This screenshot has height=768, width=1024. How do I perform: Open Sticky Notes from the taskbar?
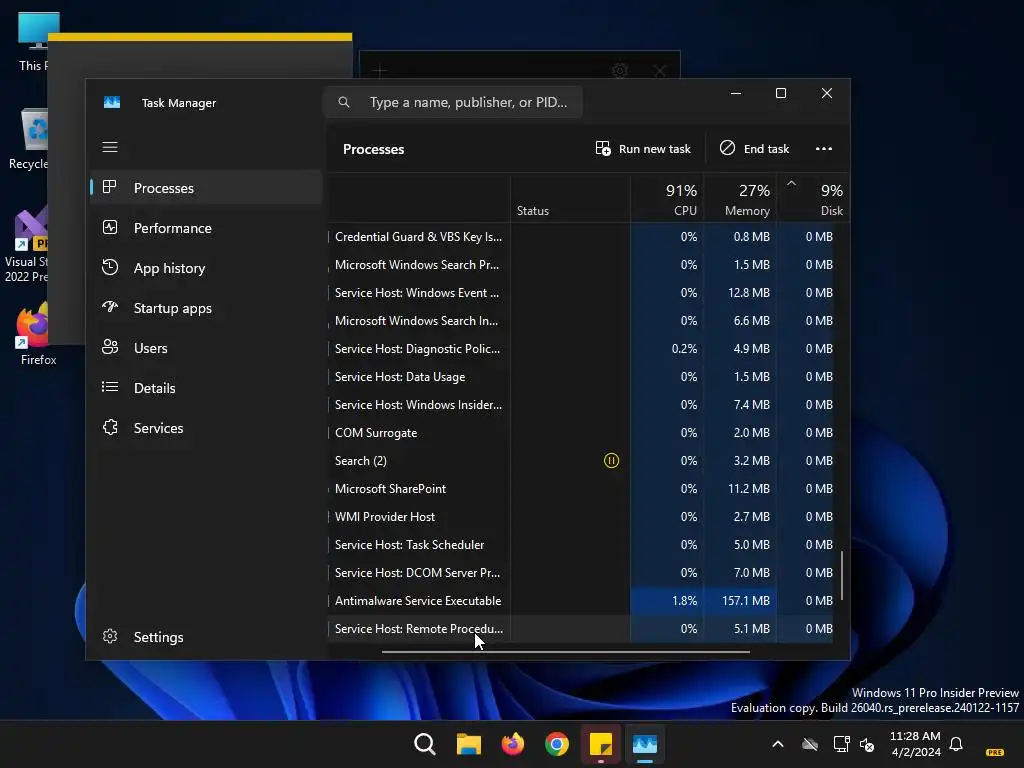(601, 744)
